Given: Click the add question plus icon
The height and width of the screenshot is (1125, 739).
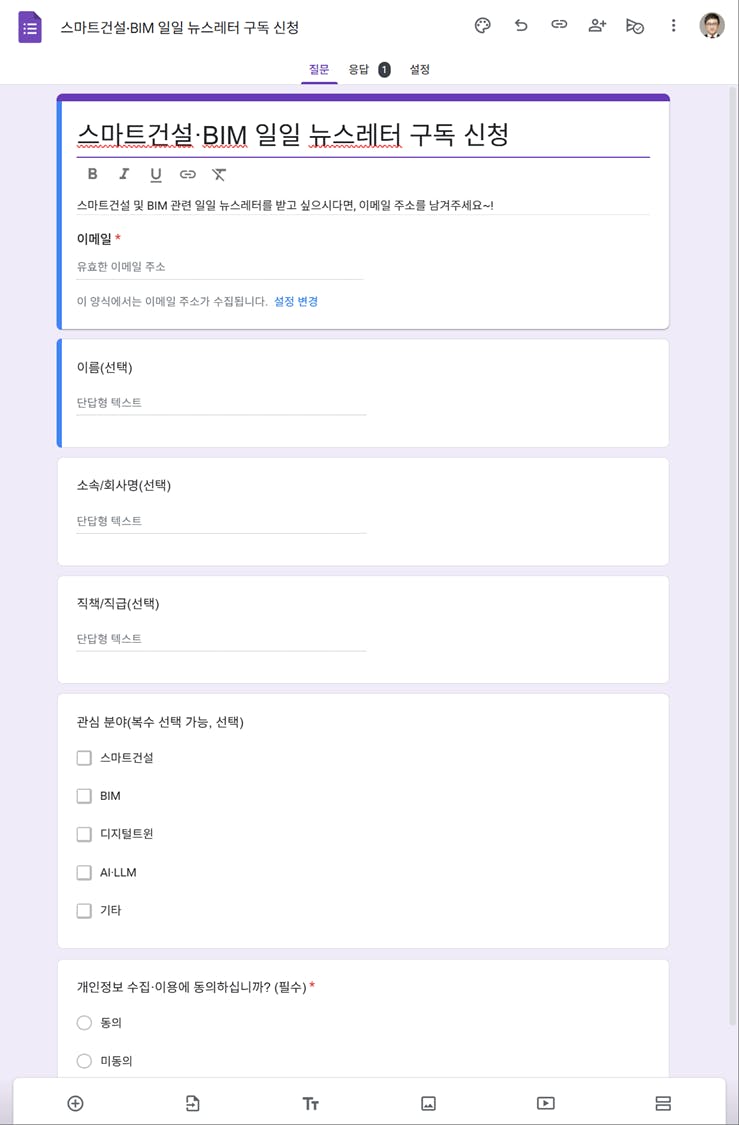Looking at the screenshot, I should point(75,1103).
